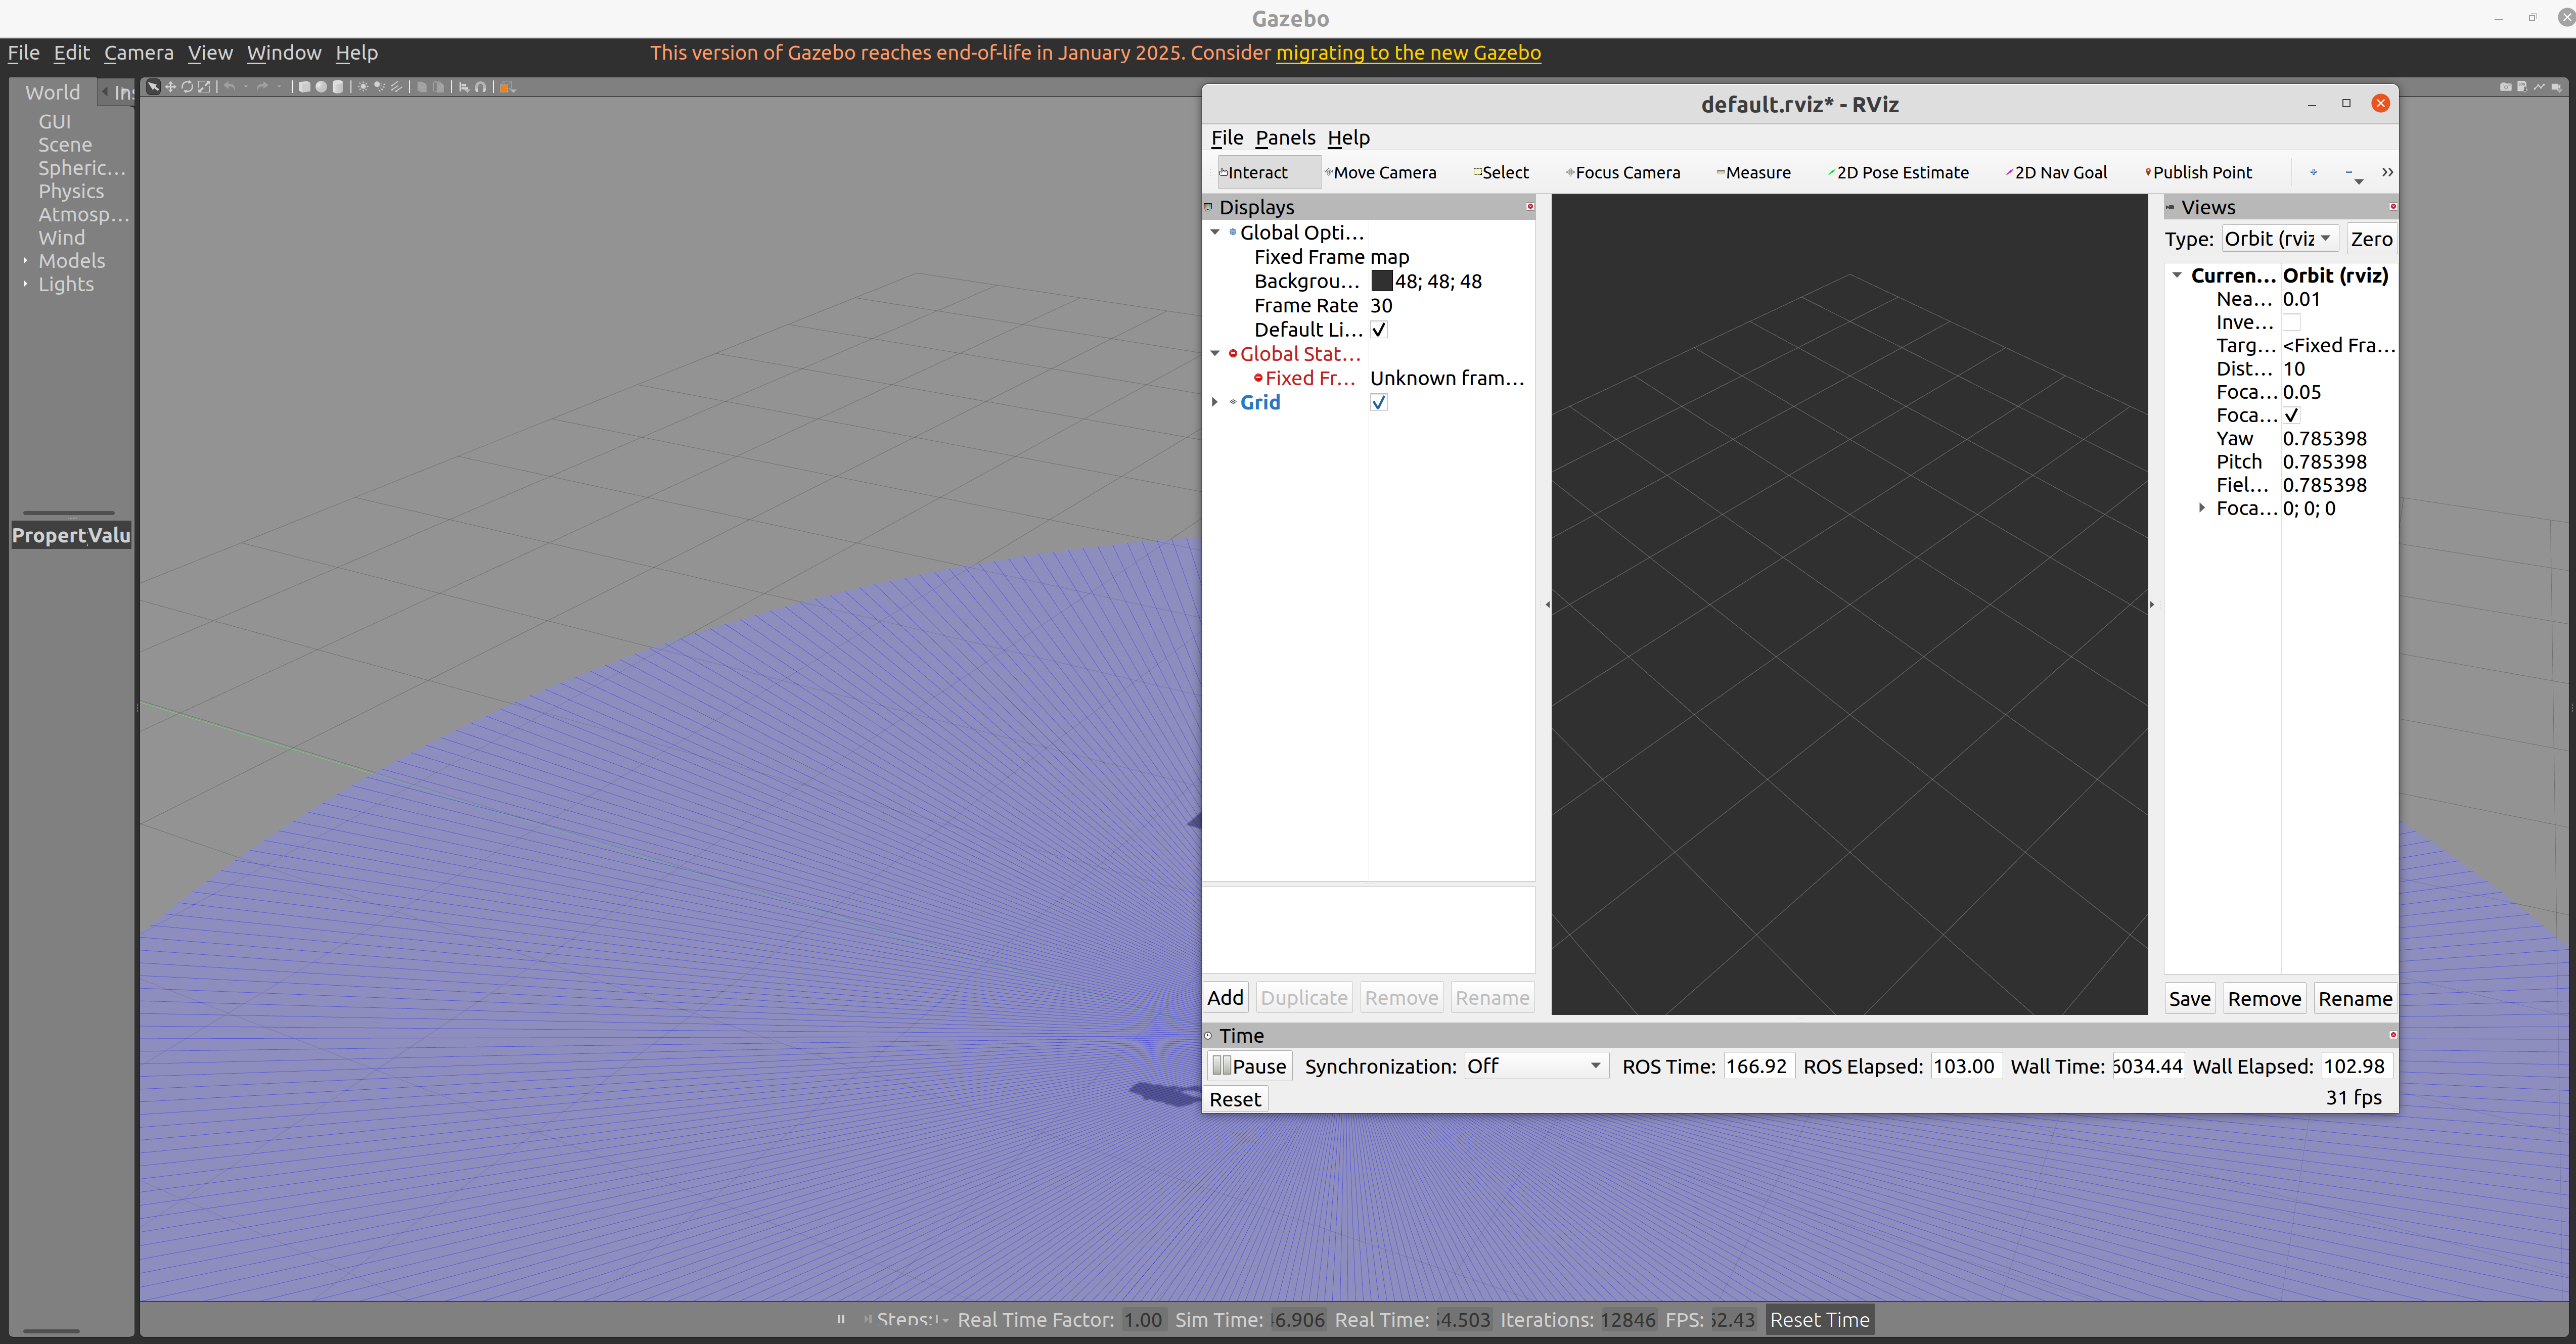Open the Panels menu in RViz

pos(1285,137)
